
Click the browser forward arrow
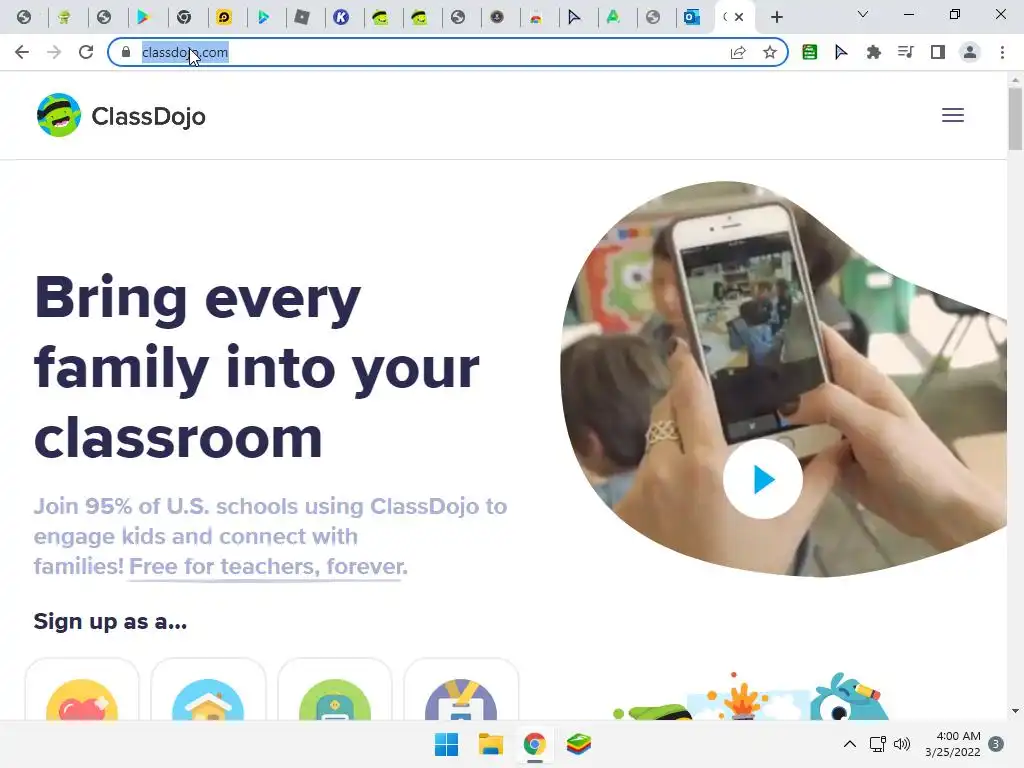point(54,52)
